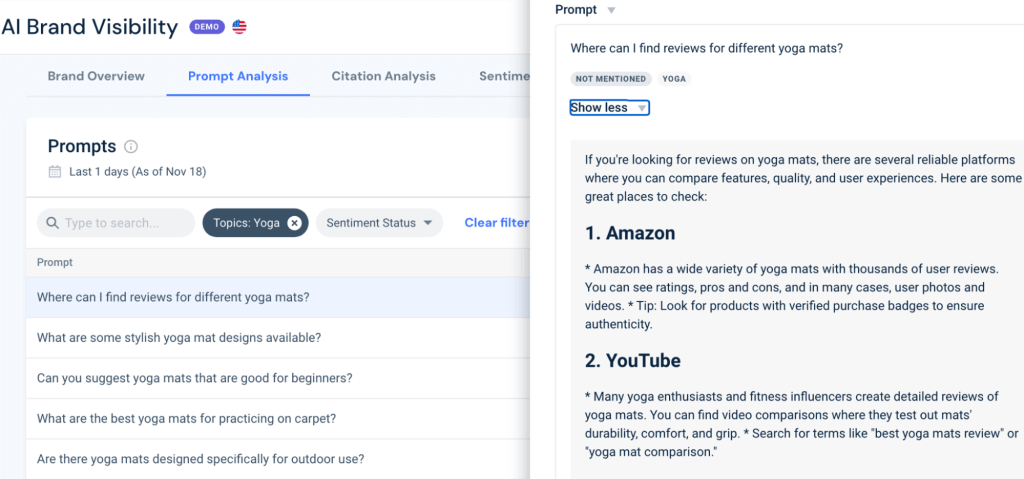Click the magnifier icon in search box
Image resolution: width=1024 pixels, height=479 pixels.
click(x=52, y=223)
